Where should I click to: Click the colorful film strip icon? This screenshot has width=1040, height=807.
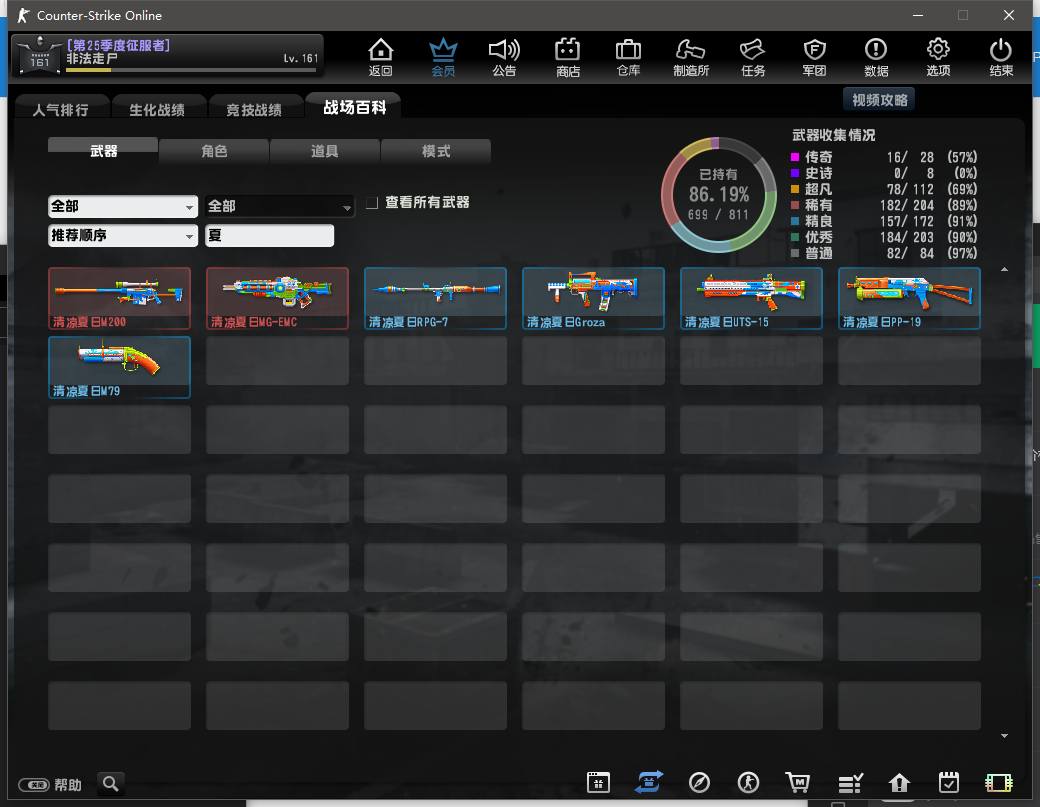point(998,783)
